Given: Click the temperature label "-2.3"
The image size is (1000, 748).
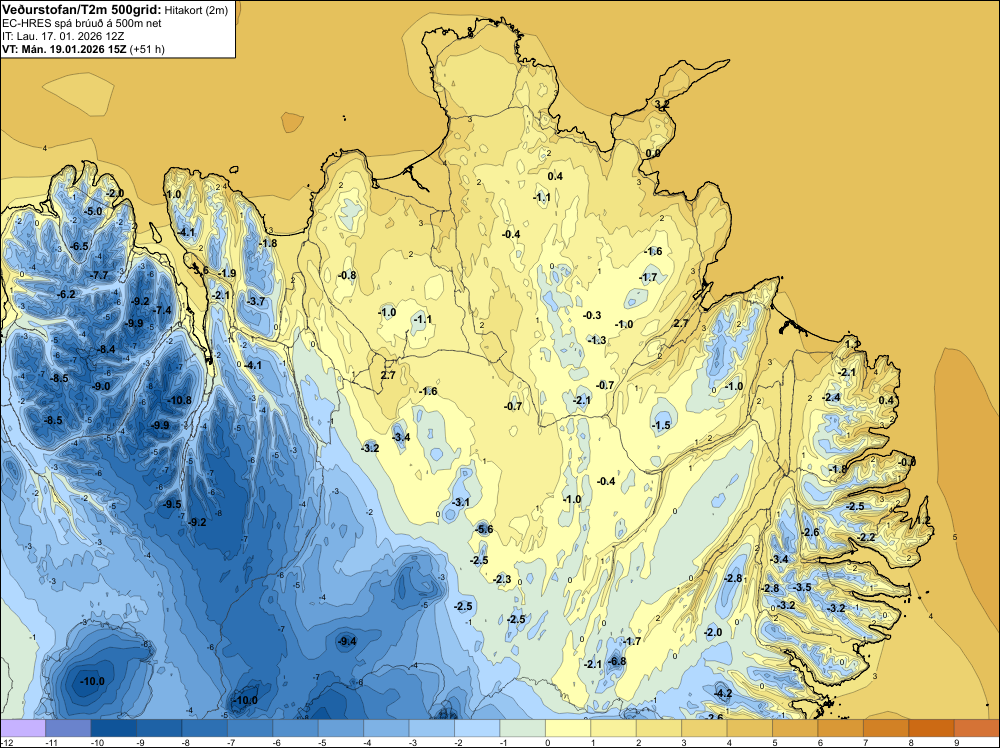Looking at the screenshot, I should click(503, 580).
